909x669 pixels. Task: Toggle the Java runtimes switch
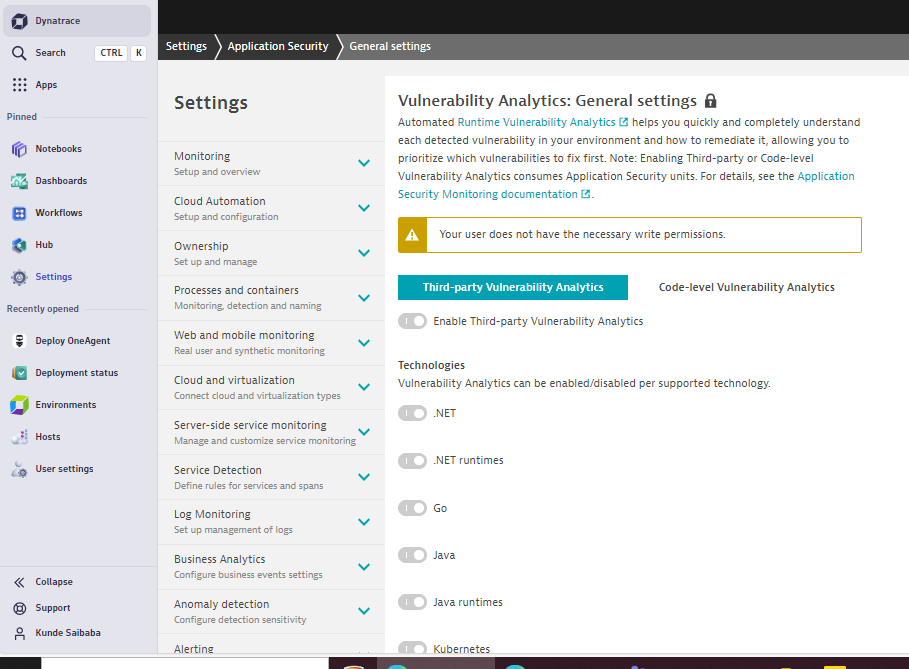pyautogui.click(x=412, y=602)
